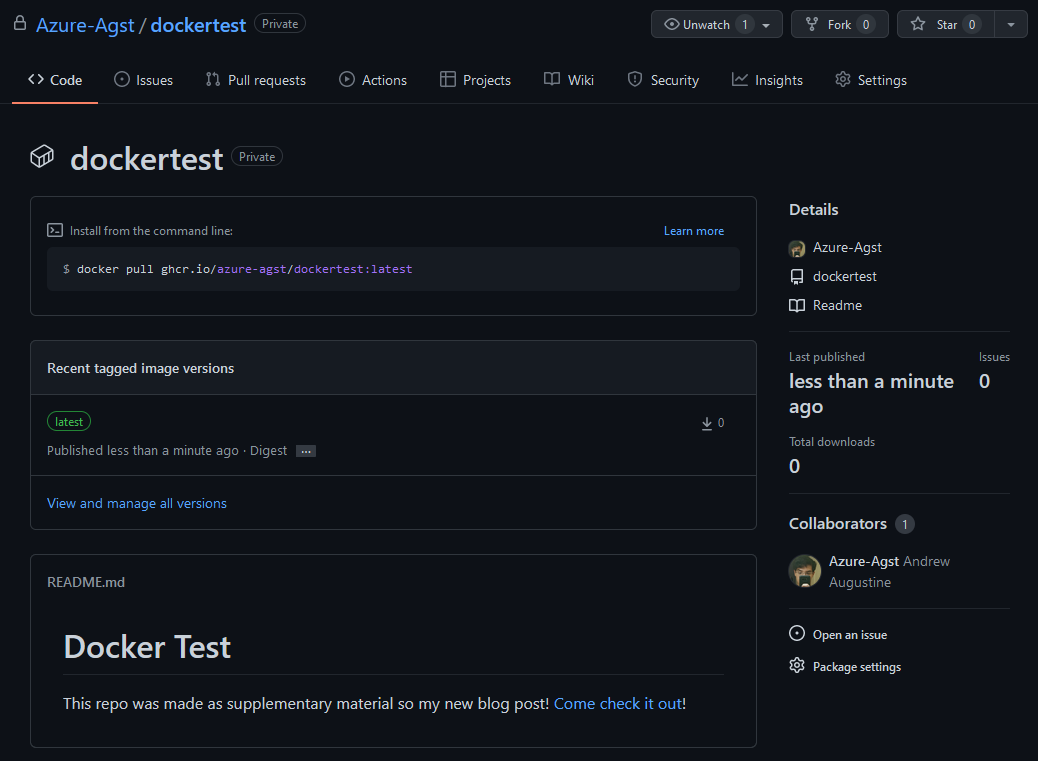Click the download count icon for latest tag
The image size is (1038, 761).
tap(707, 423)
